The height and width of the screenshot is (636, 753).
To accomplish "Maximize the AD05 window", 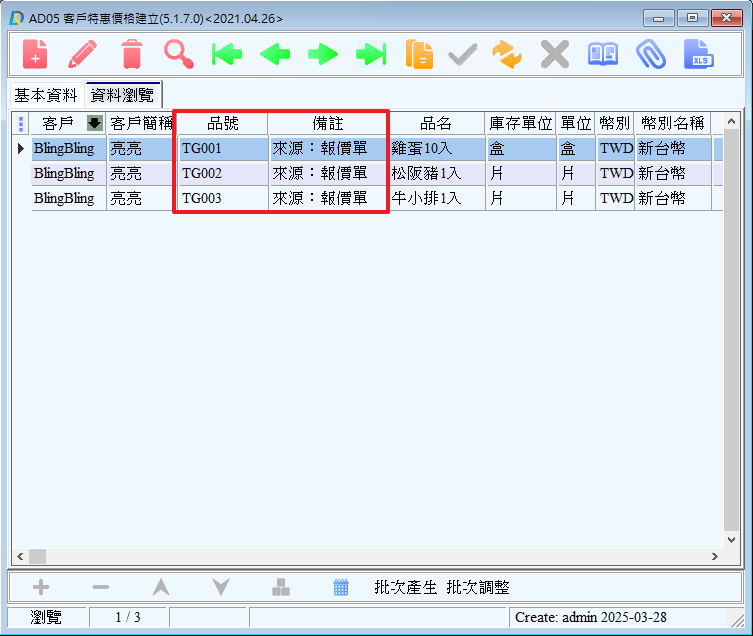I will [x=692, y=18].
